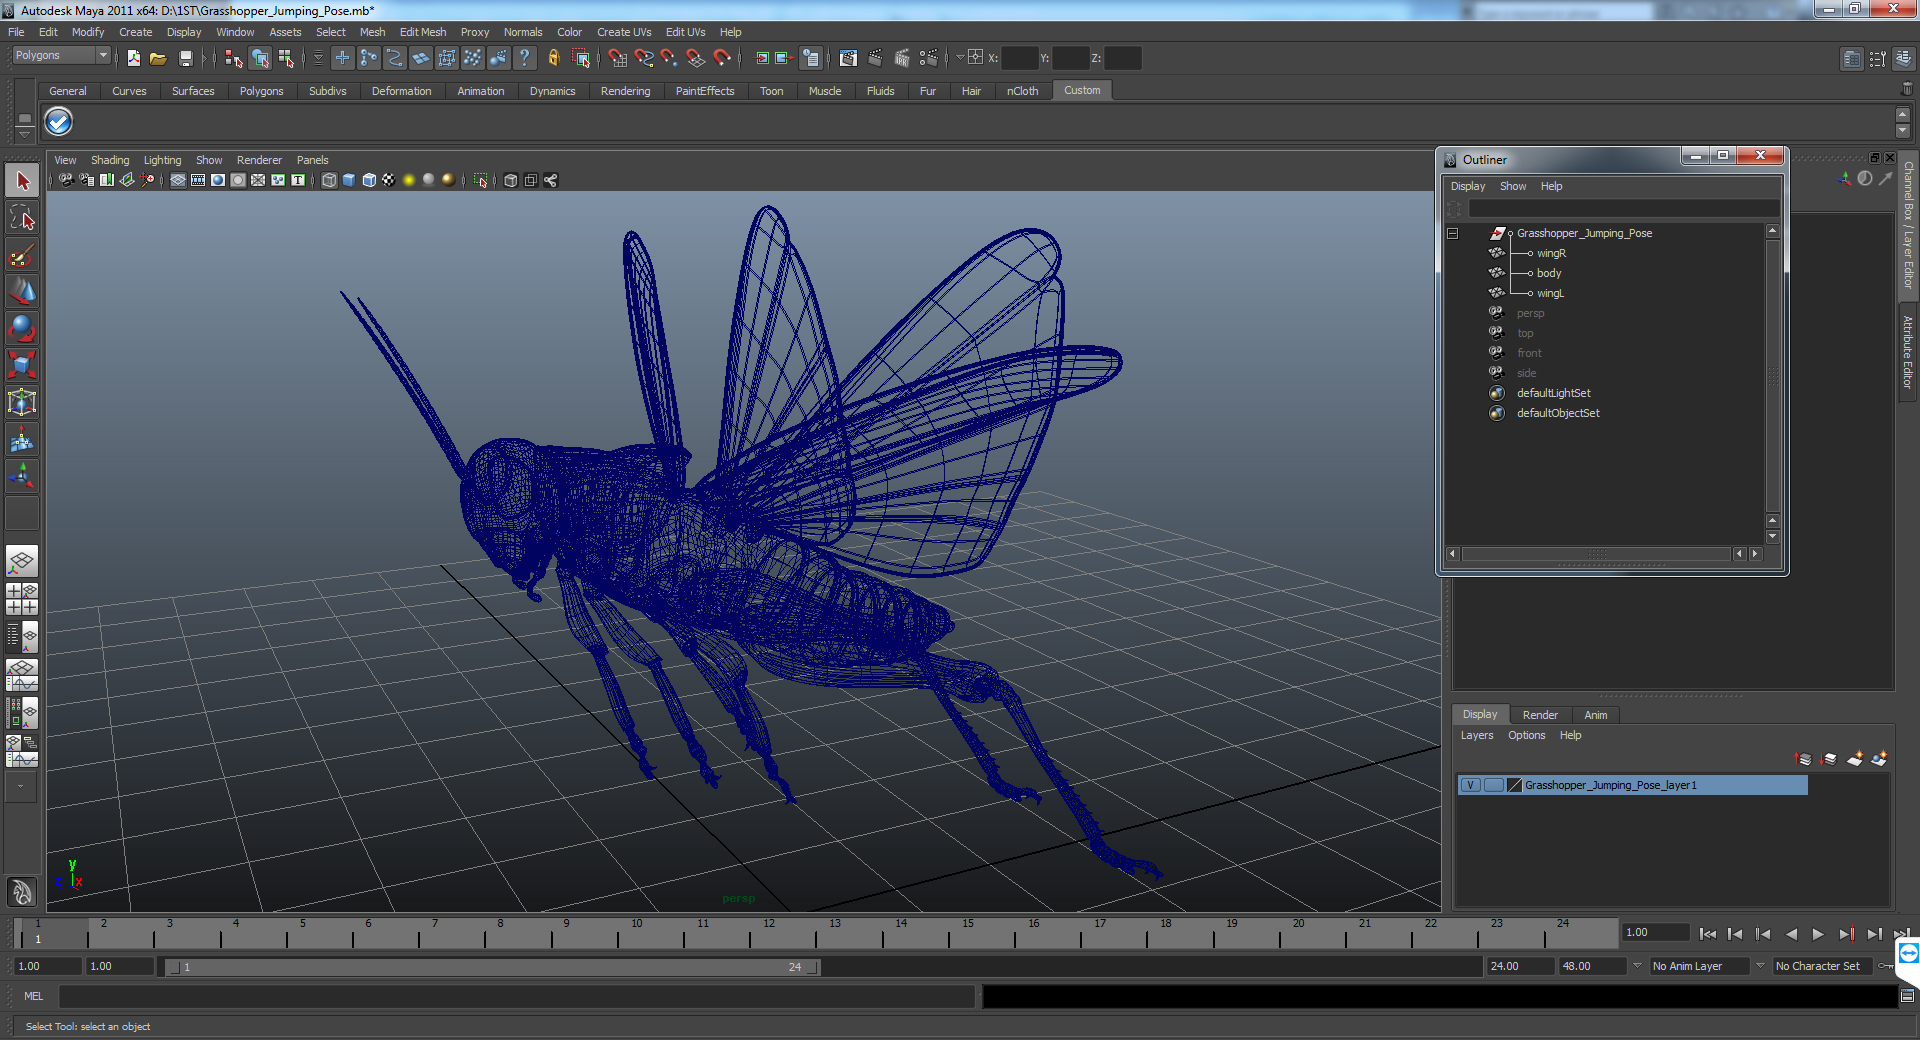This screenshot has width=1920, height=1040.
Task: Save the current scene
Action: click(185, 58)
